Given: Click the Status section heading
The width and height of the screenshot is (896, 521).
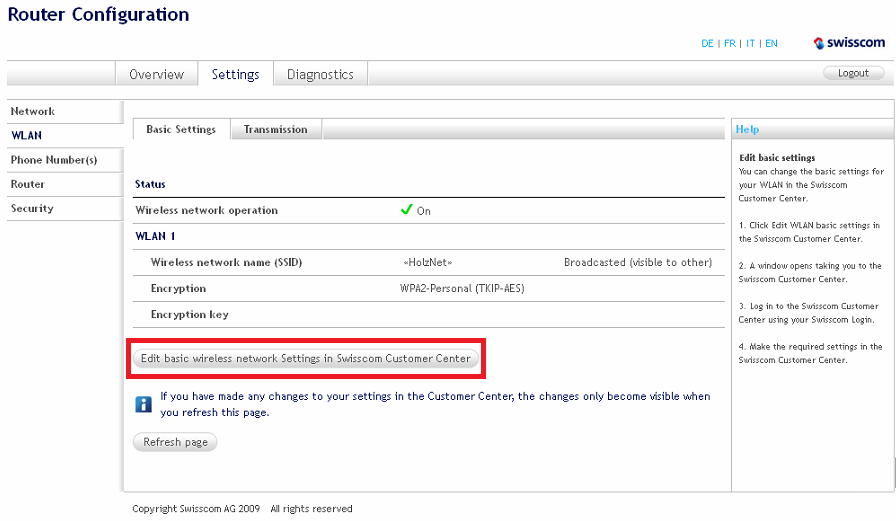Looking at the screenshot, I should click(150, 184).
